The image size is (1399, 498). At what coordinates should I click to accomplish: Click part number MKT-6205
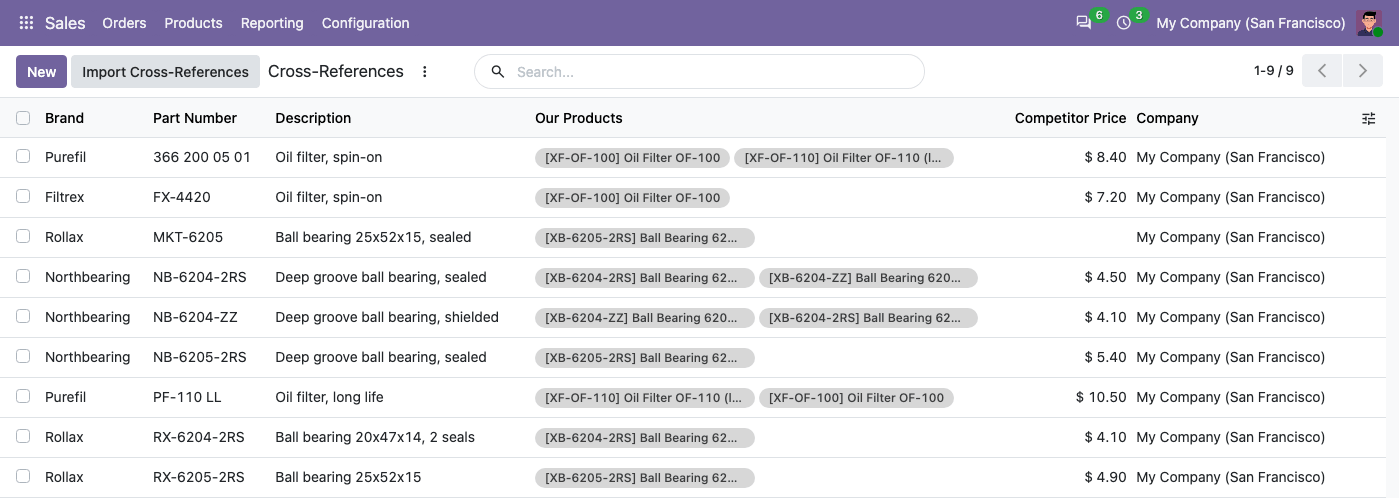188,237
